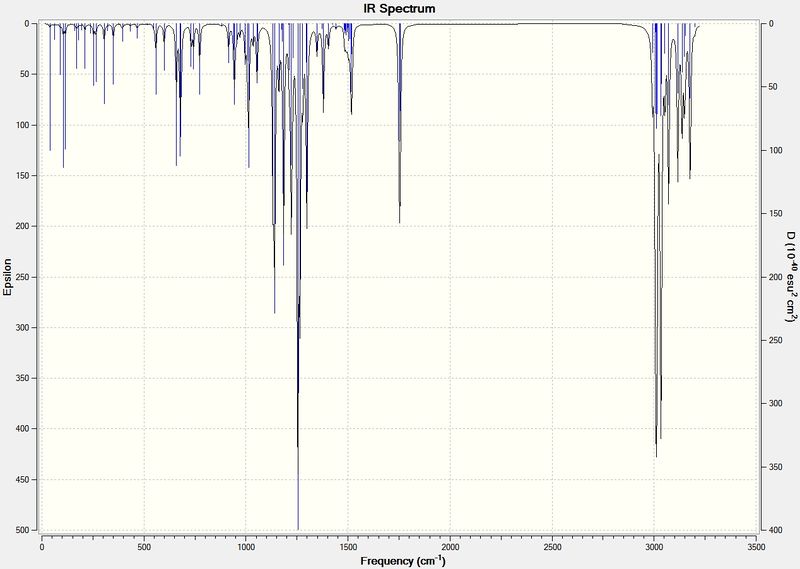Image resolution: width=800 pixels, height=569 pixels.
Task: Click the 3500 tick label on frequency axis
Action: tap(756, 547)
